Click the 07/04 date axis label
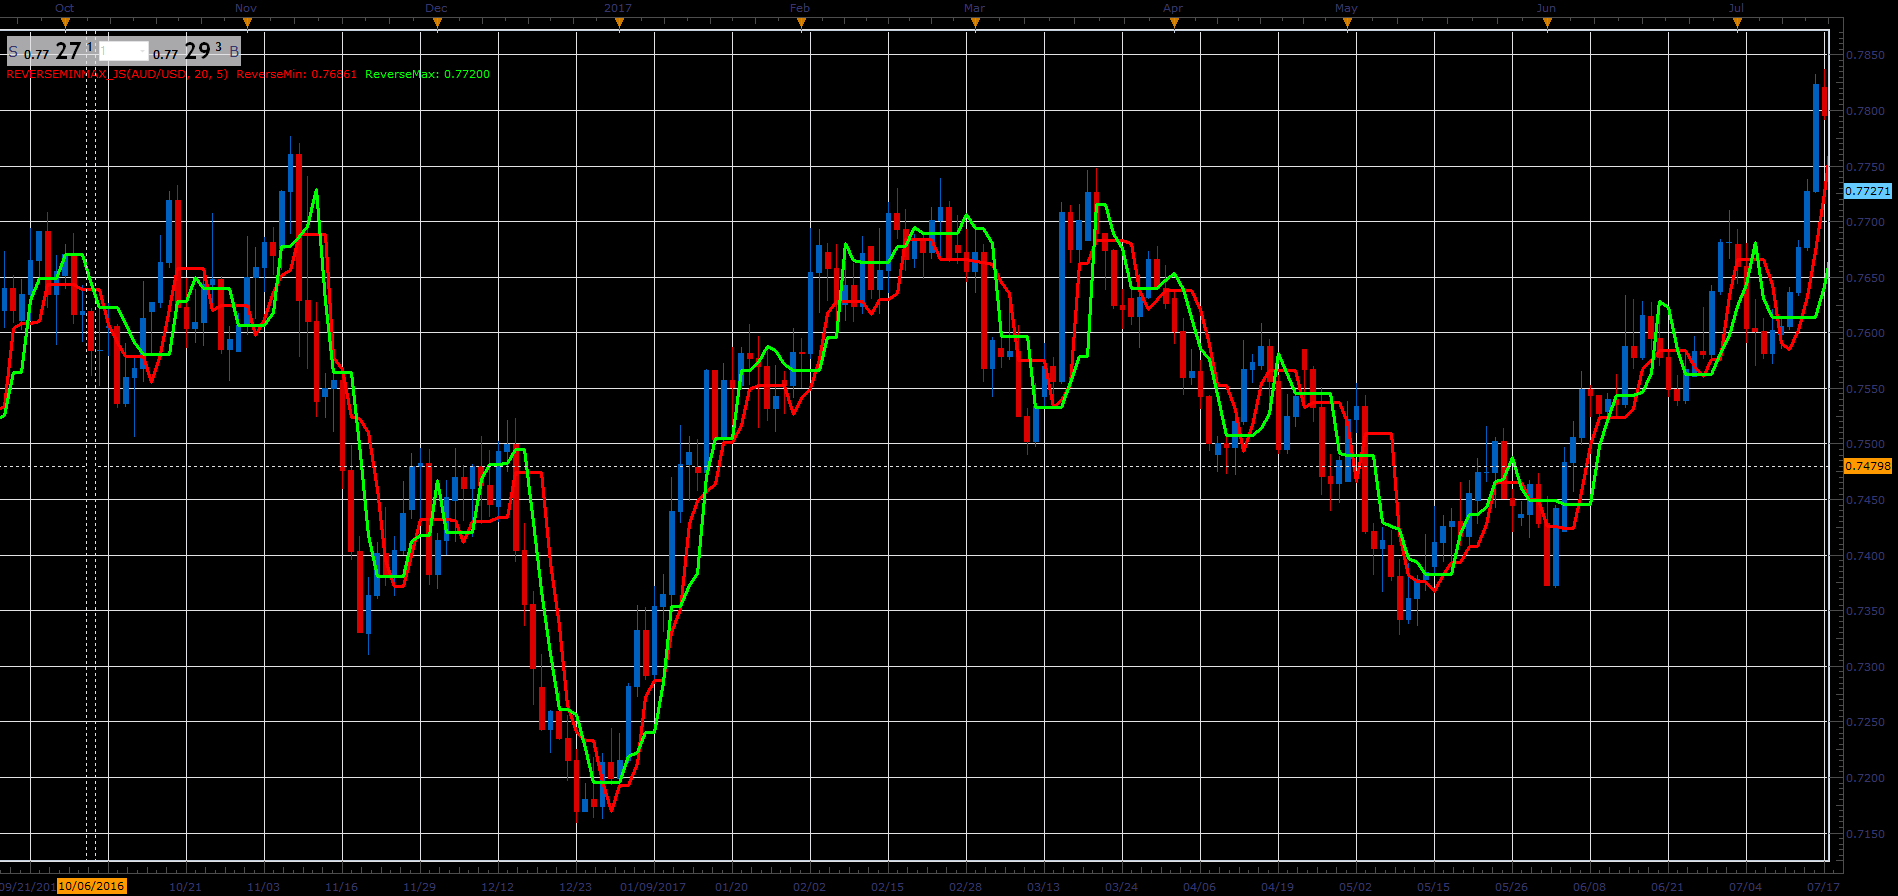This screenshot has height=896, width=1898. pos(1745,887)
